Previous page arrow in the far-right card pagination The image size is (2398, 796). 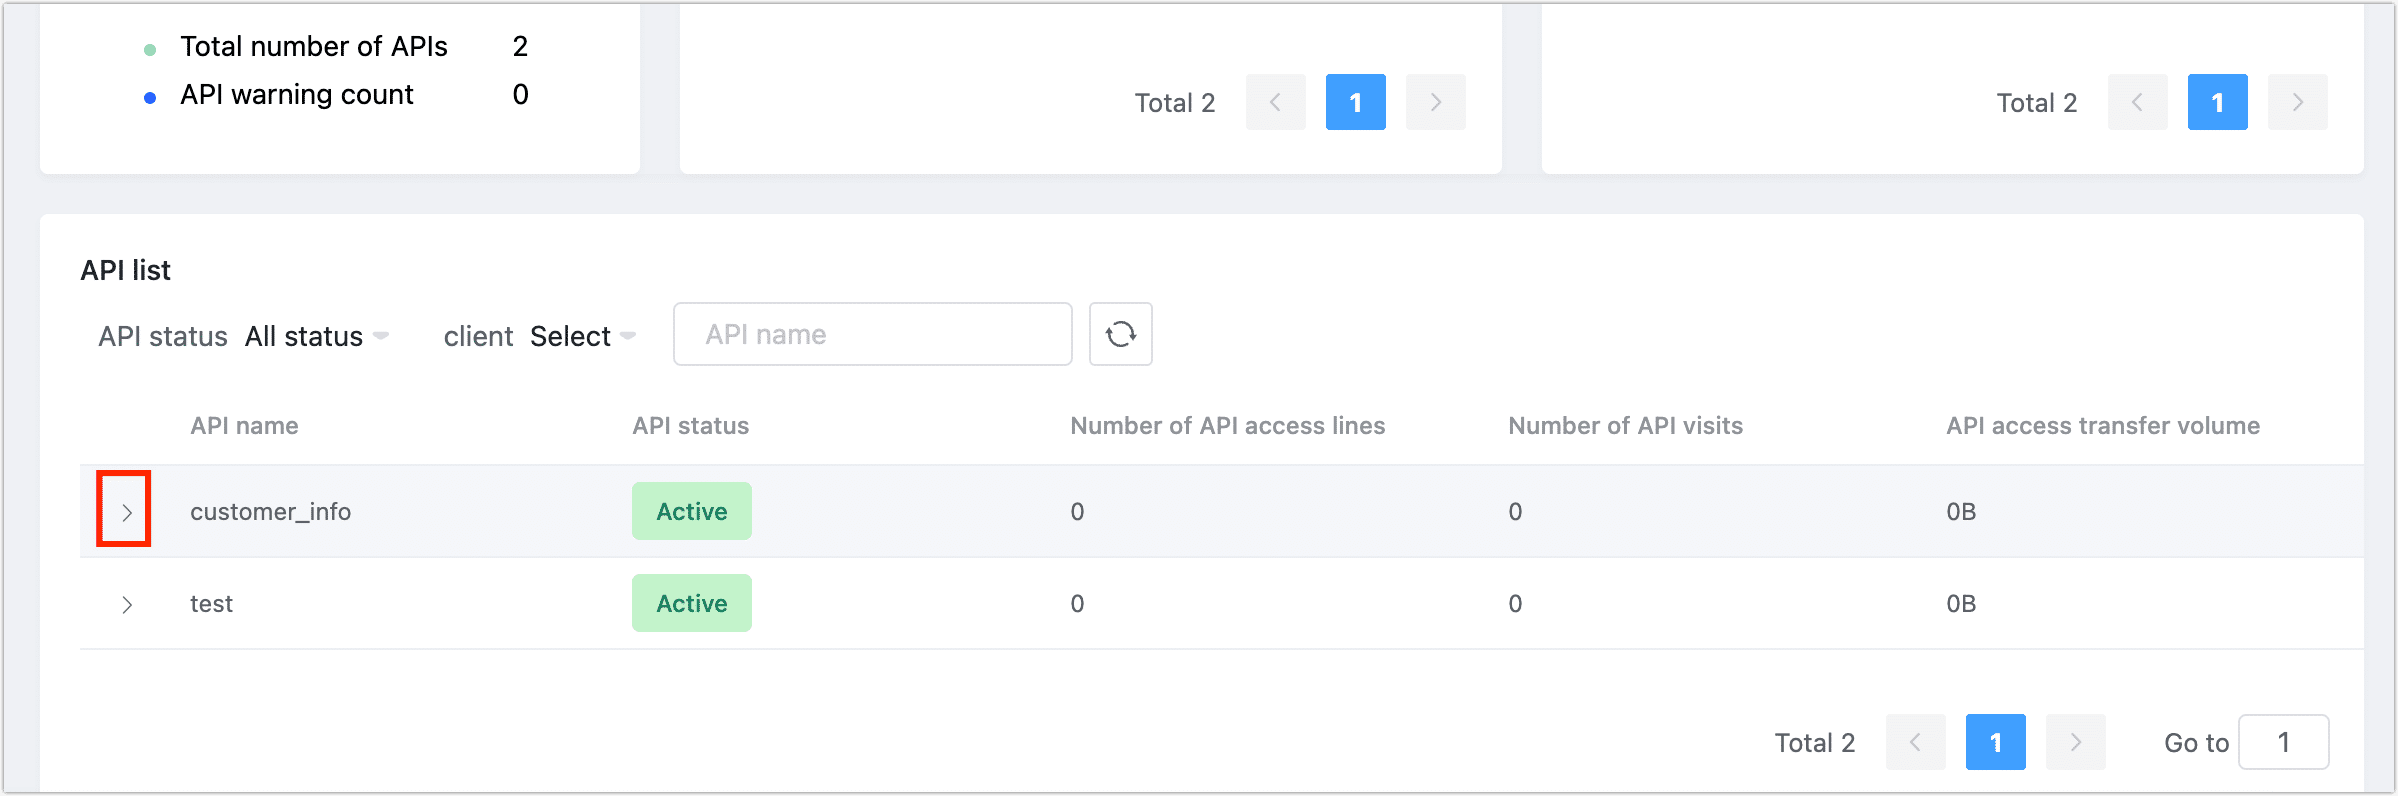coord(2137,102)
